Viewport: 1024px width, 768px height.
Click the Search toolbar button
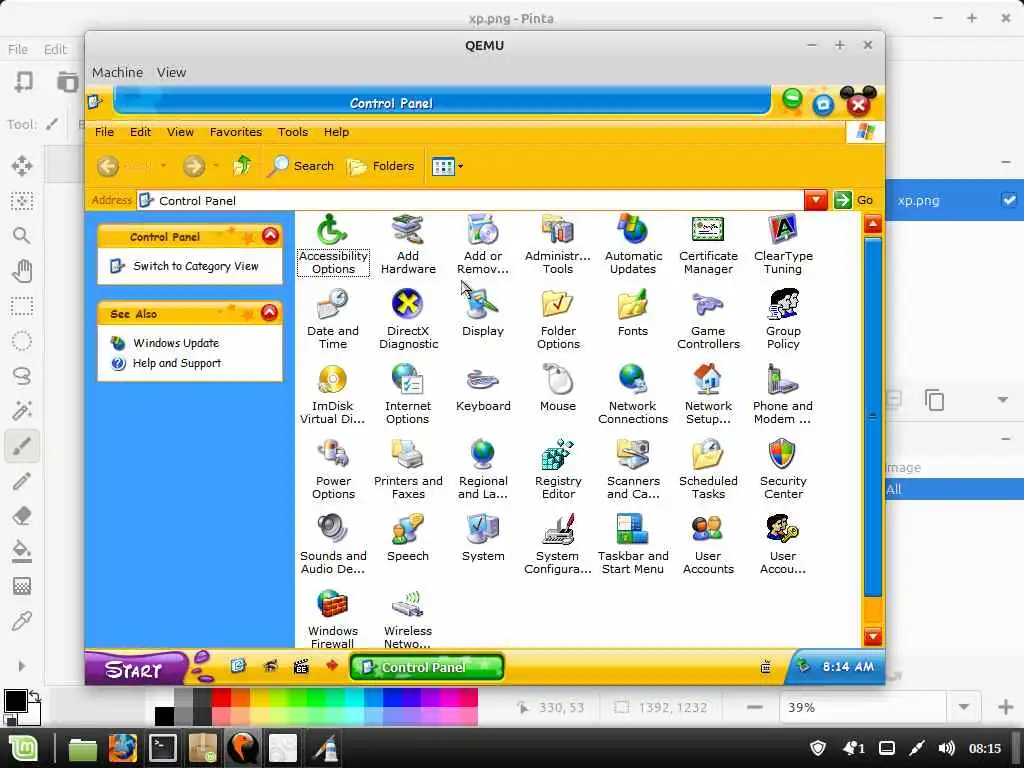(x=301, y=166)
